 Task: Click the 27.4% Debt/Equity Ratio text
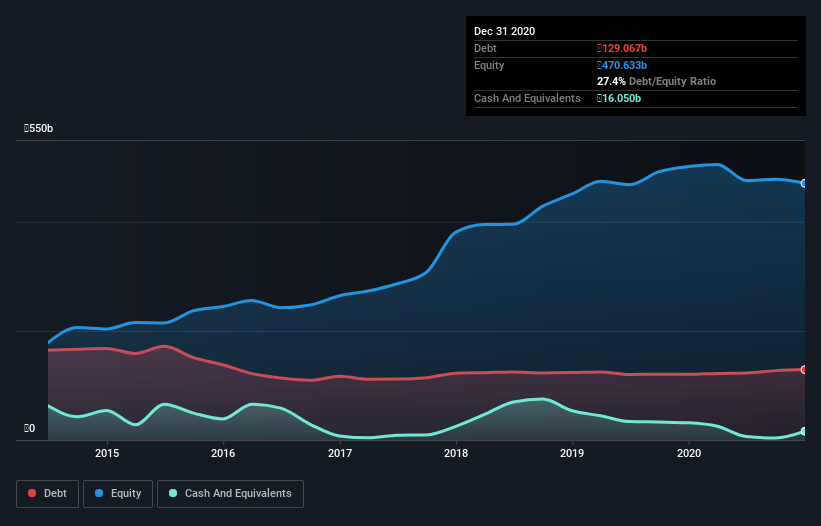click(657, 81)
